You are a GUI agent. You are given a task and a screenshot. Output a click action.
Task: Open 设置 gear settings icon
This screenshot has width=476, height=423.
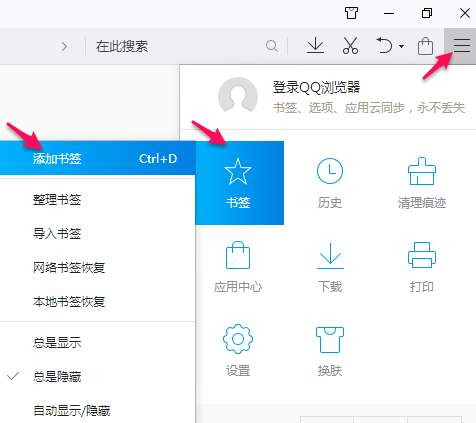click(x=238, y=350)
